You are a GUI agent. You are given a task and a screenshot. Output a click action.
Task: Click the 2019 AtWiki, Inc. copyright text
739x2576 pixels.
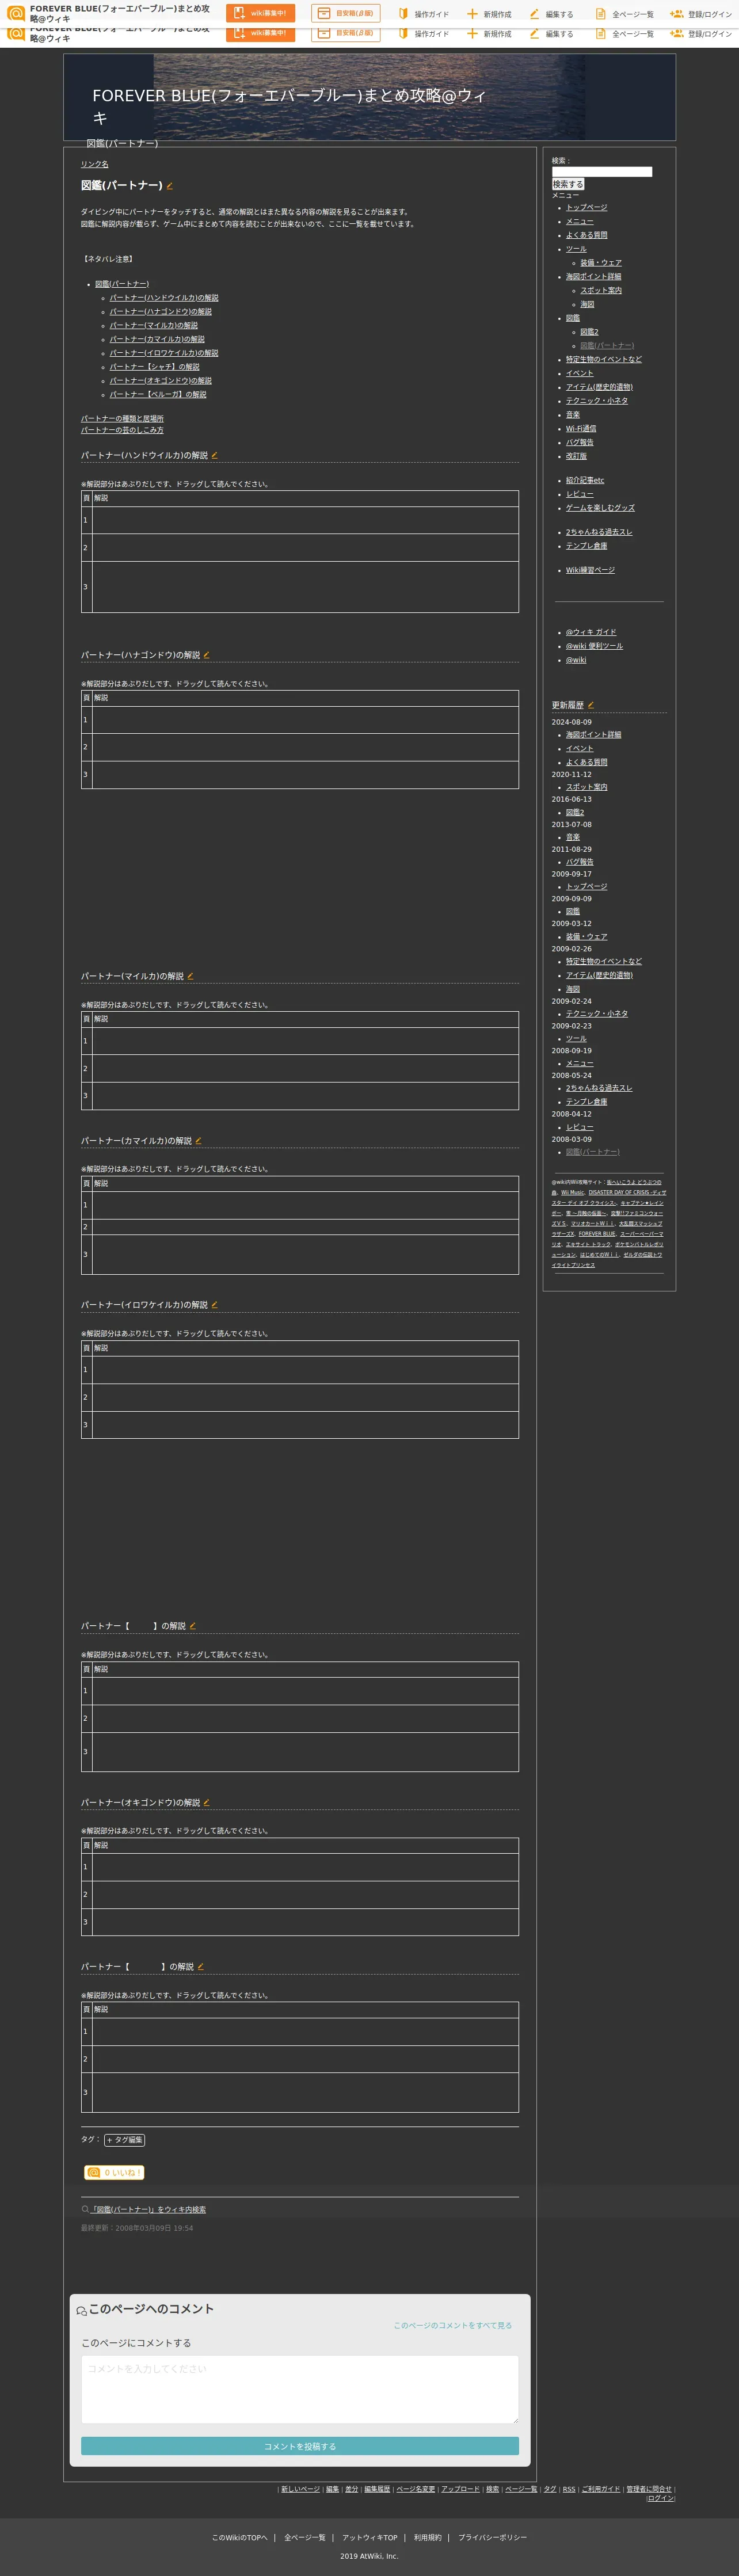369,2556
